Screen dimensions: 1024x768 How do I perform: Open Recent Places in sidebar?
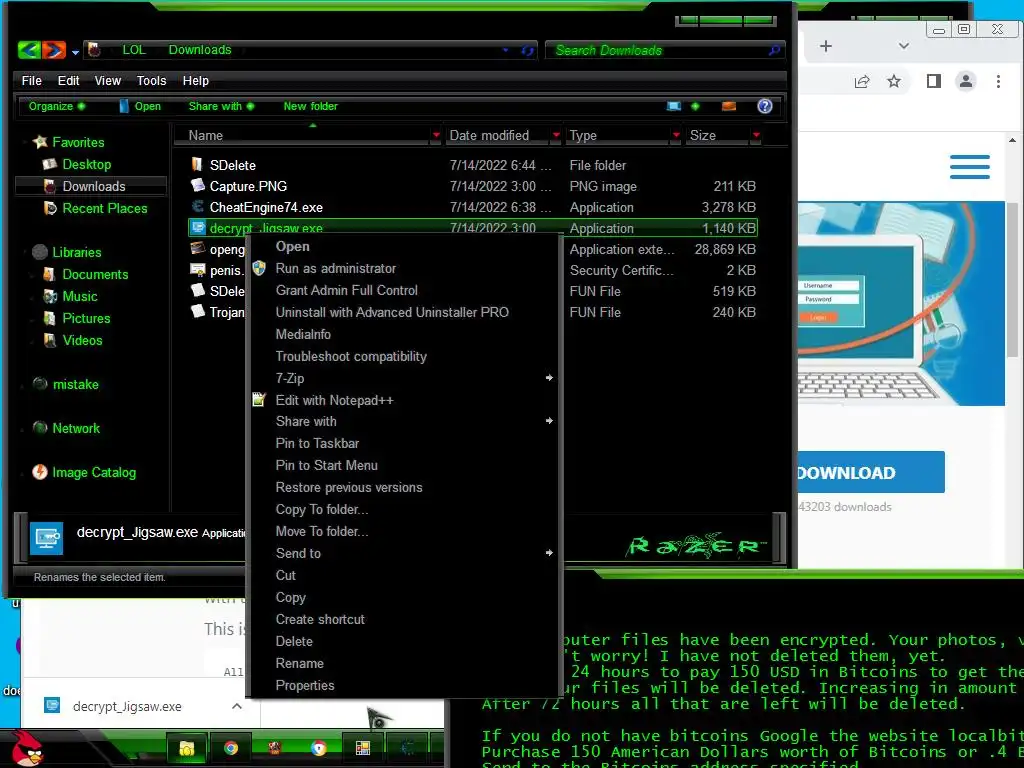tap(104, 208)
